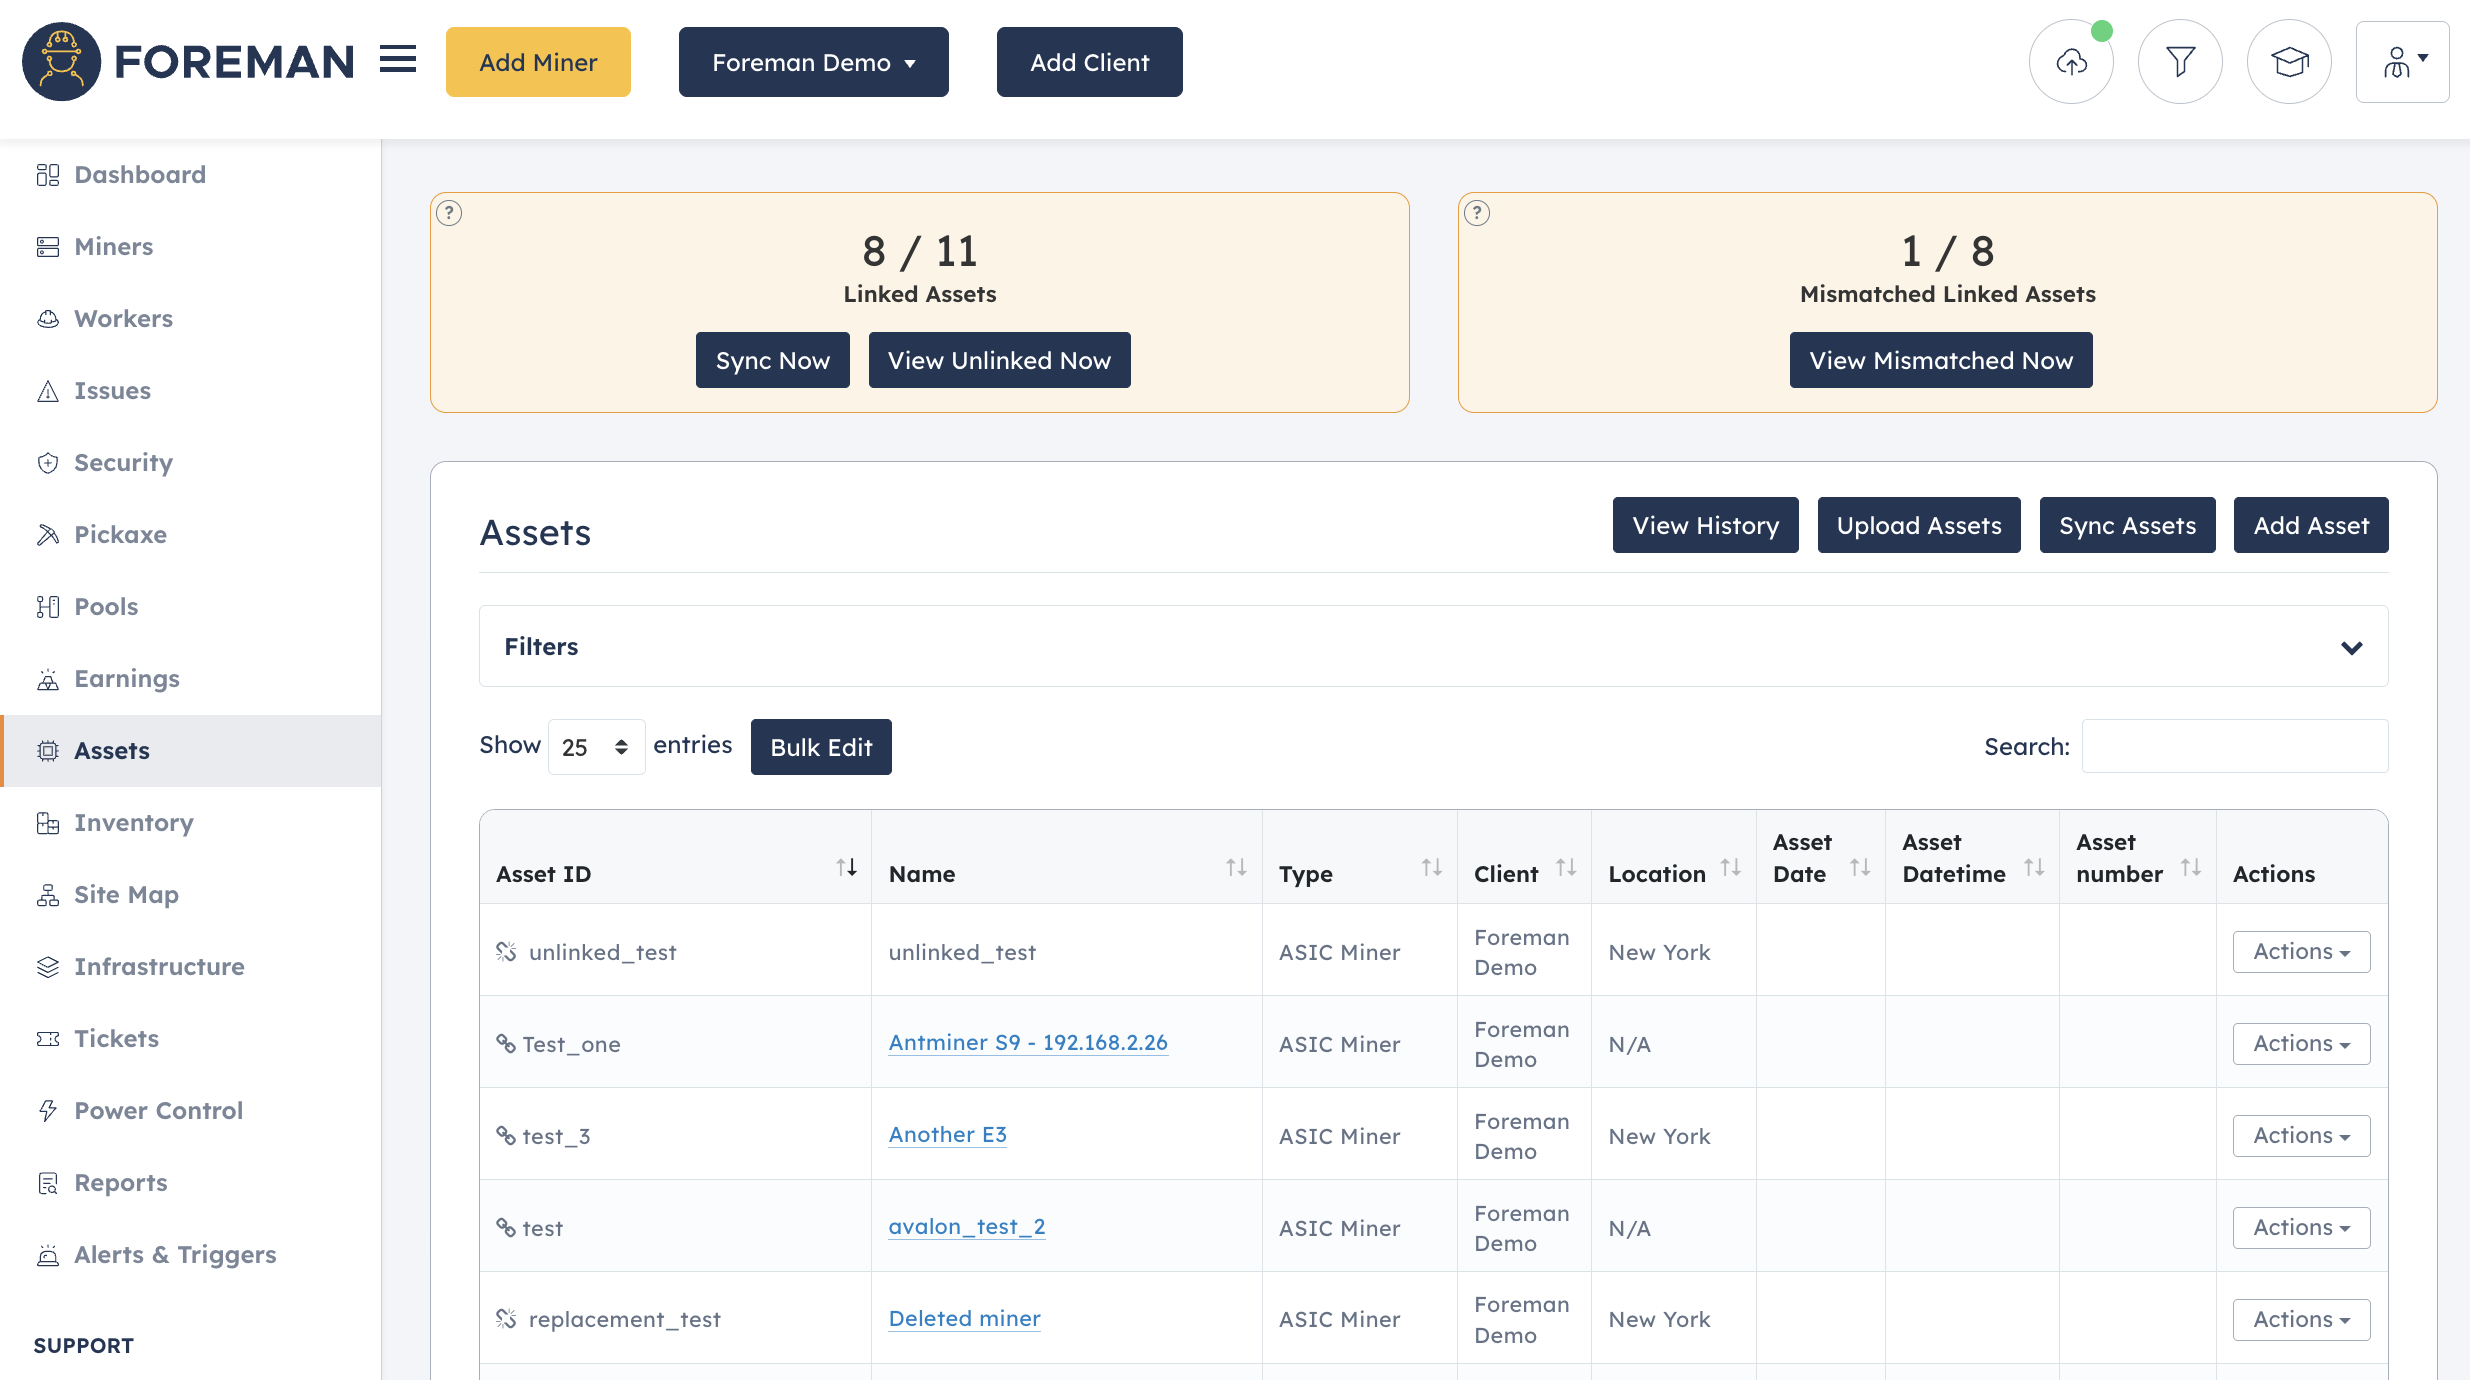Open Tickets in the sidebar
The height and width of the screenshot is (1380, 2470).
[x=190, y=1039]
